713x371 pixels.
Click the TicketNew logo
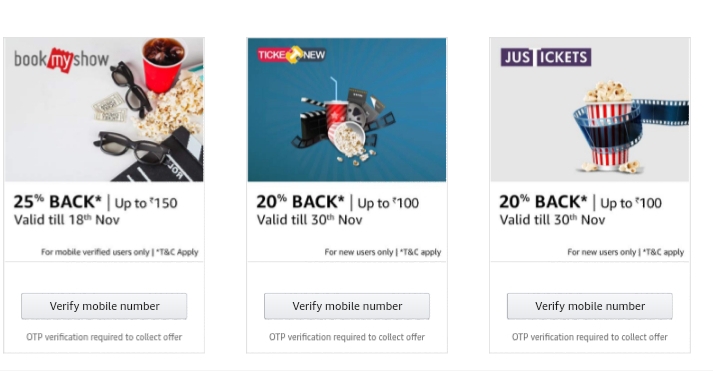[x=291, y=55]
